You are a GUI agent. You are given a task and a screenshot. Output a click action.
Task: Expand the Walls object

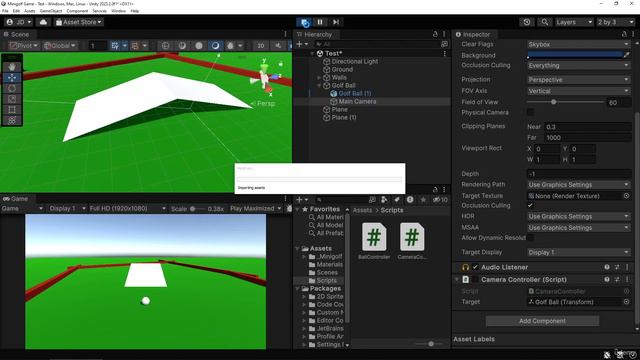coord(319,78)
